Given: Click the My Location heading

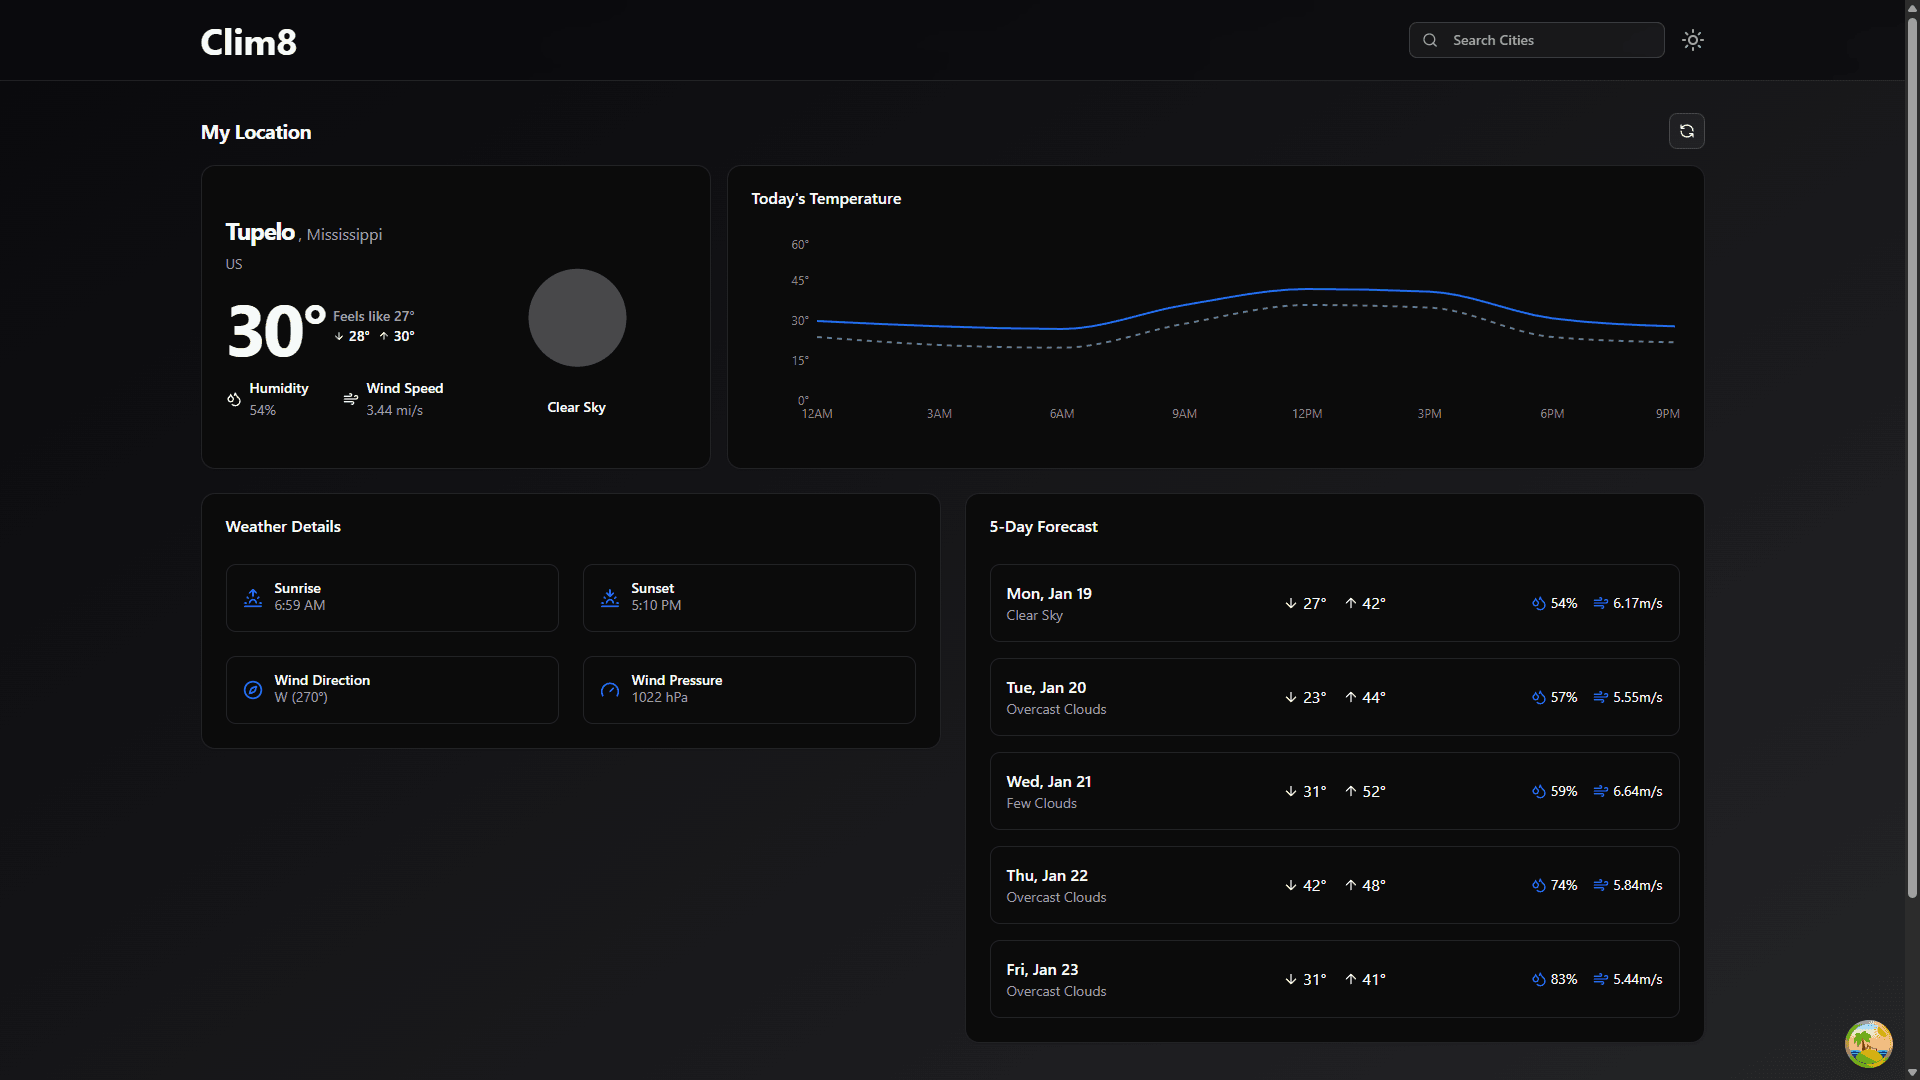Looking at the screenshot, I should point(255,131).
